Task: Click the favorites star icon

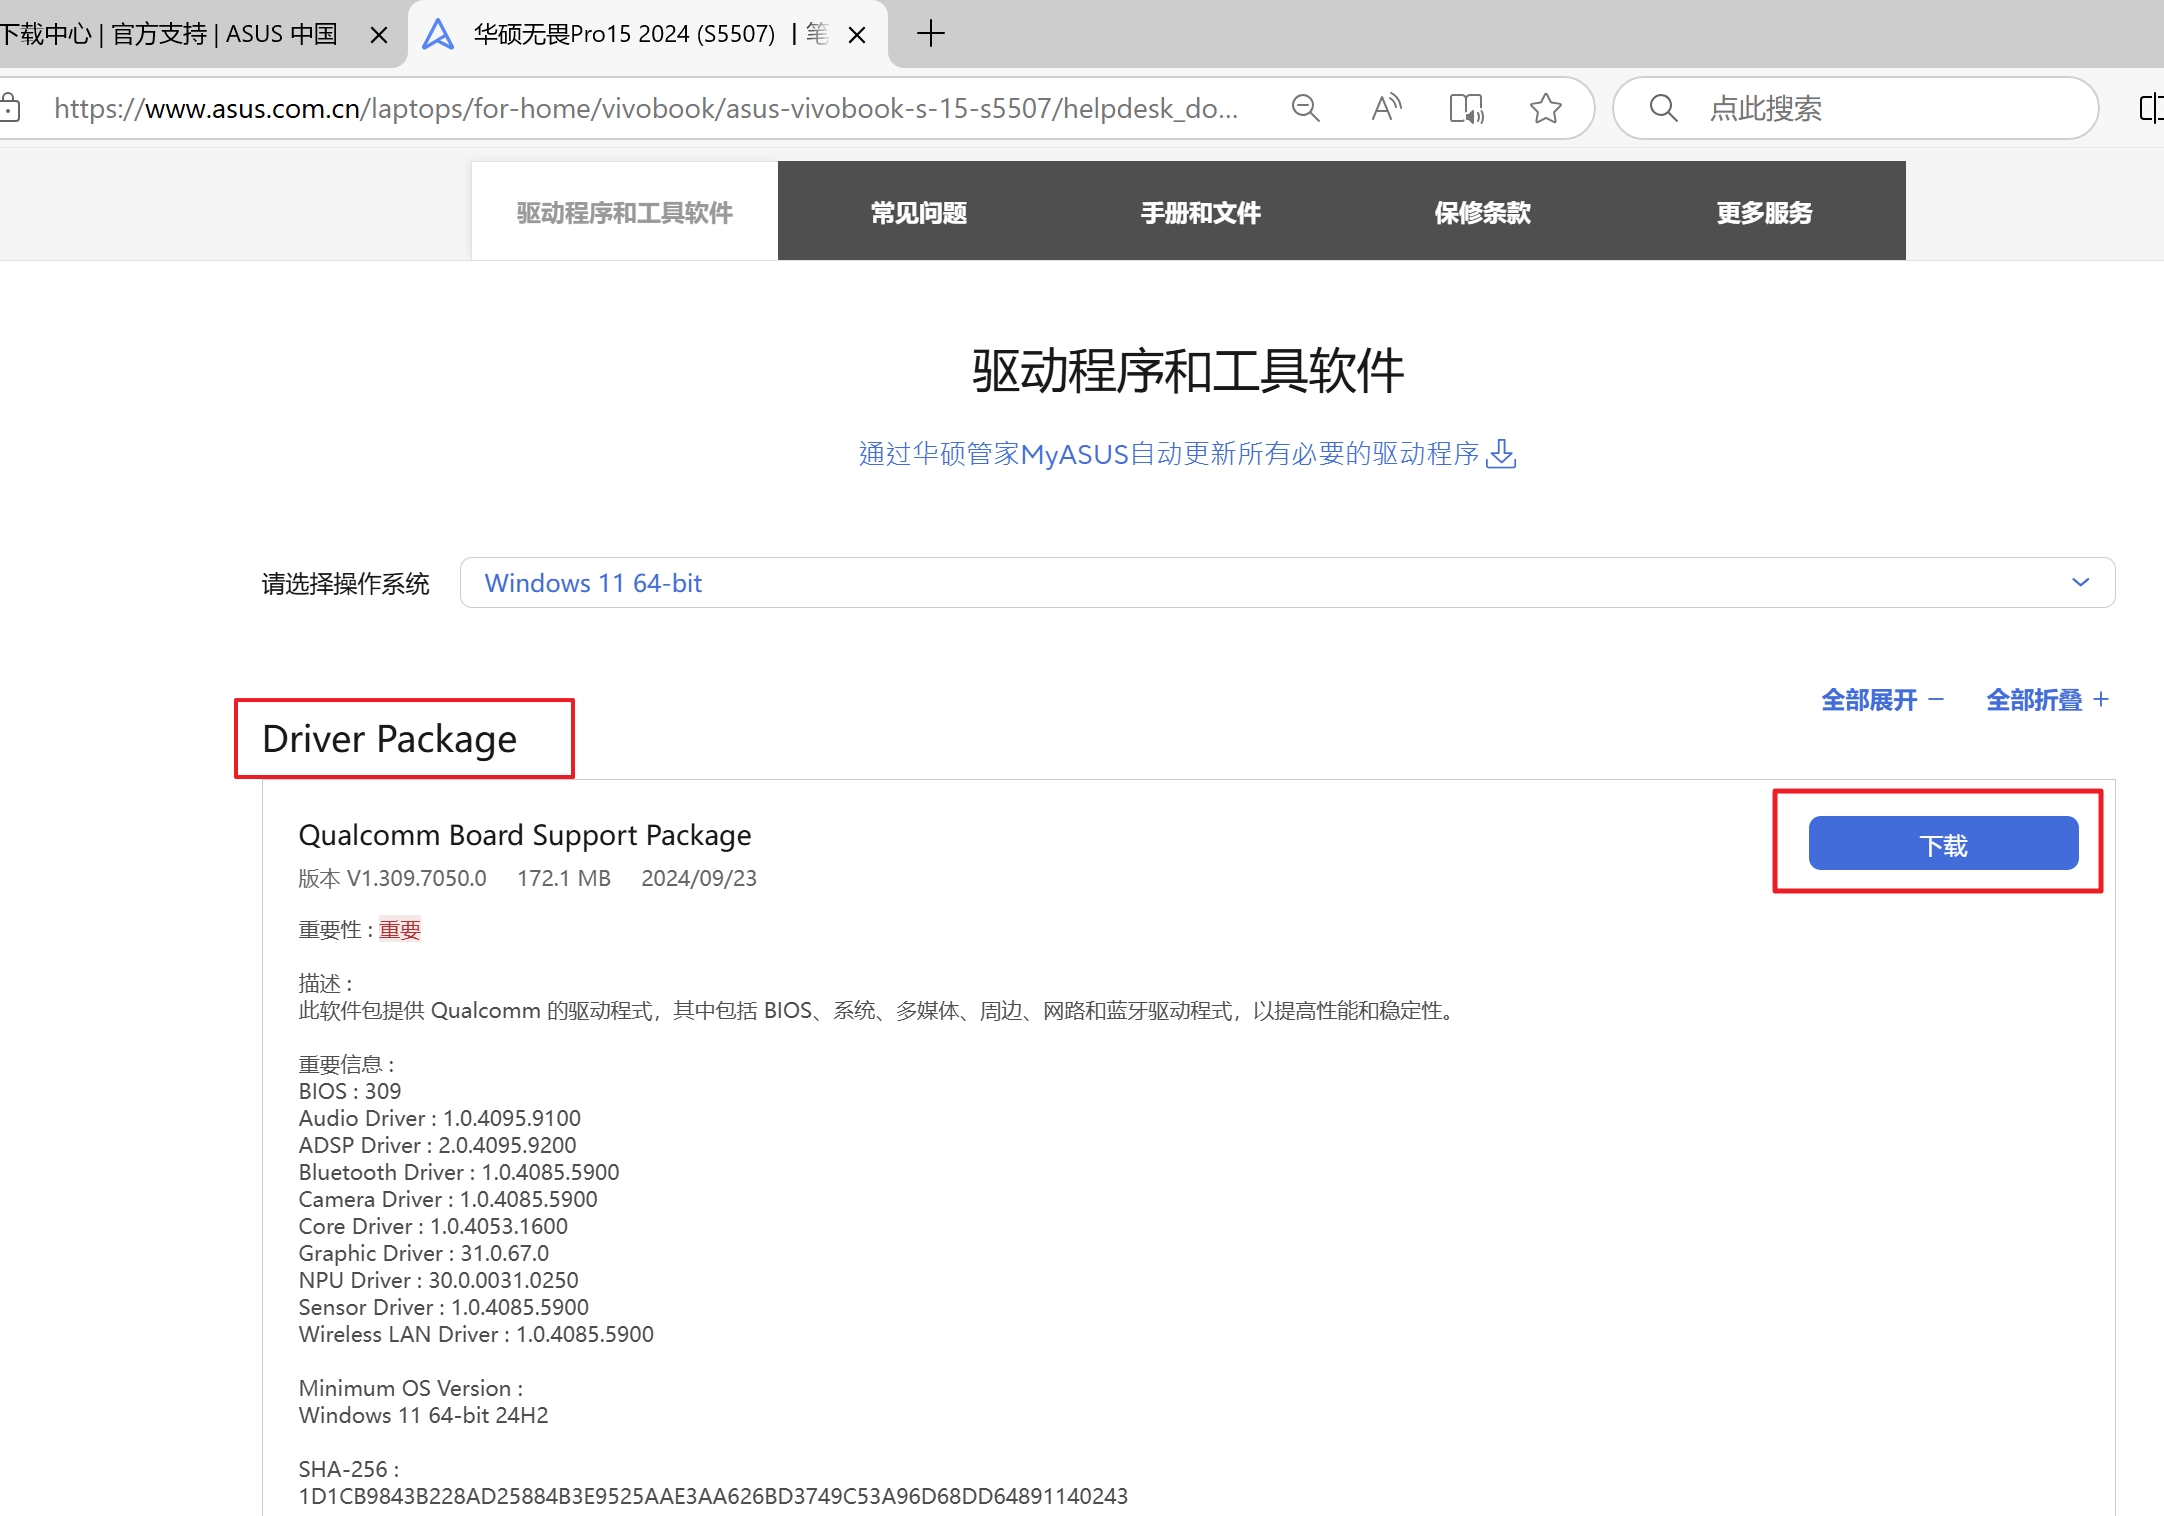Action: click(x=1545, y=108)
